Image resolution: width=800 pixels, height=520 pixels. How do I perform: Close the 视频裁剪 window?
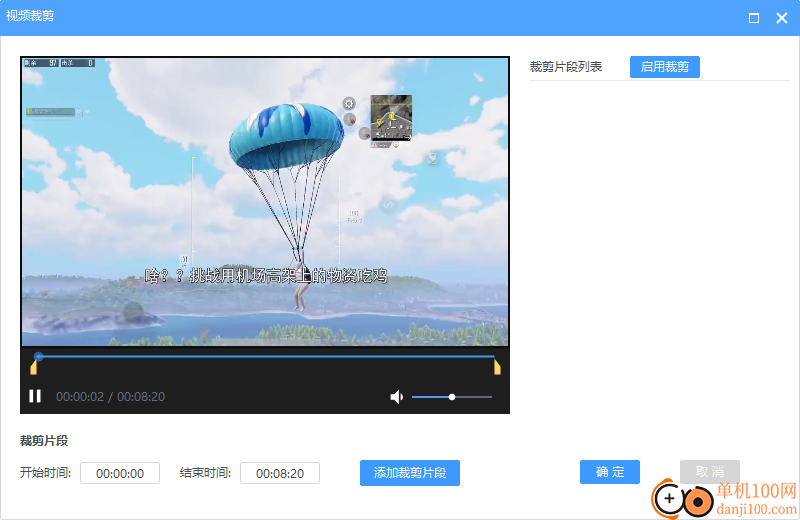pos(782,18)
